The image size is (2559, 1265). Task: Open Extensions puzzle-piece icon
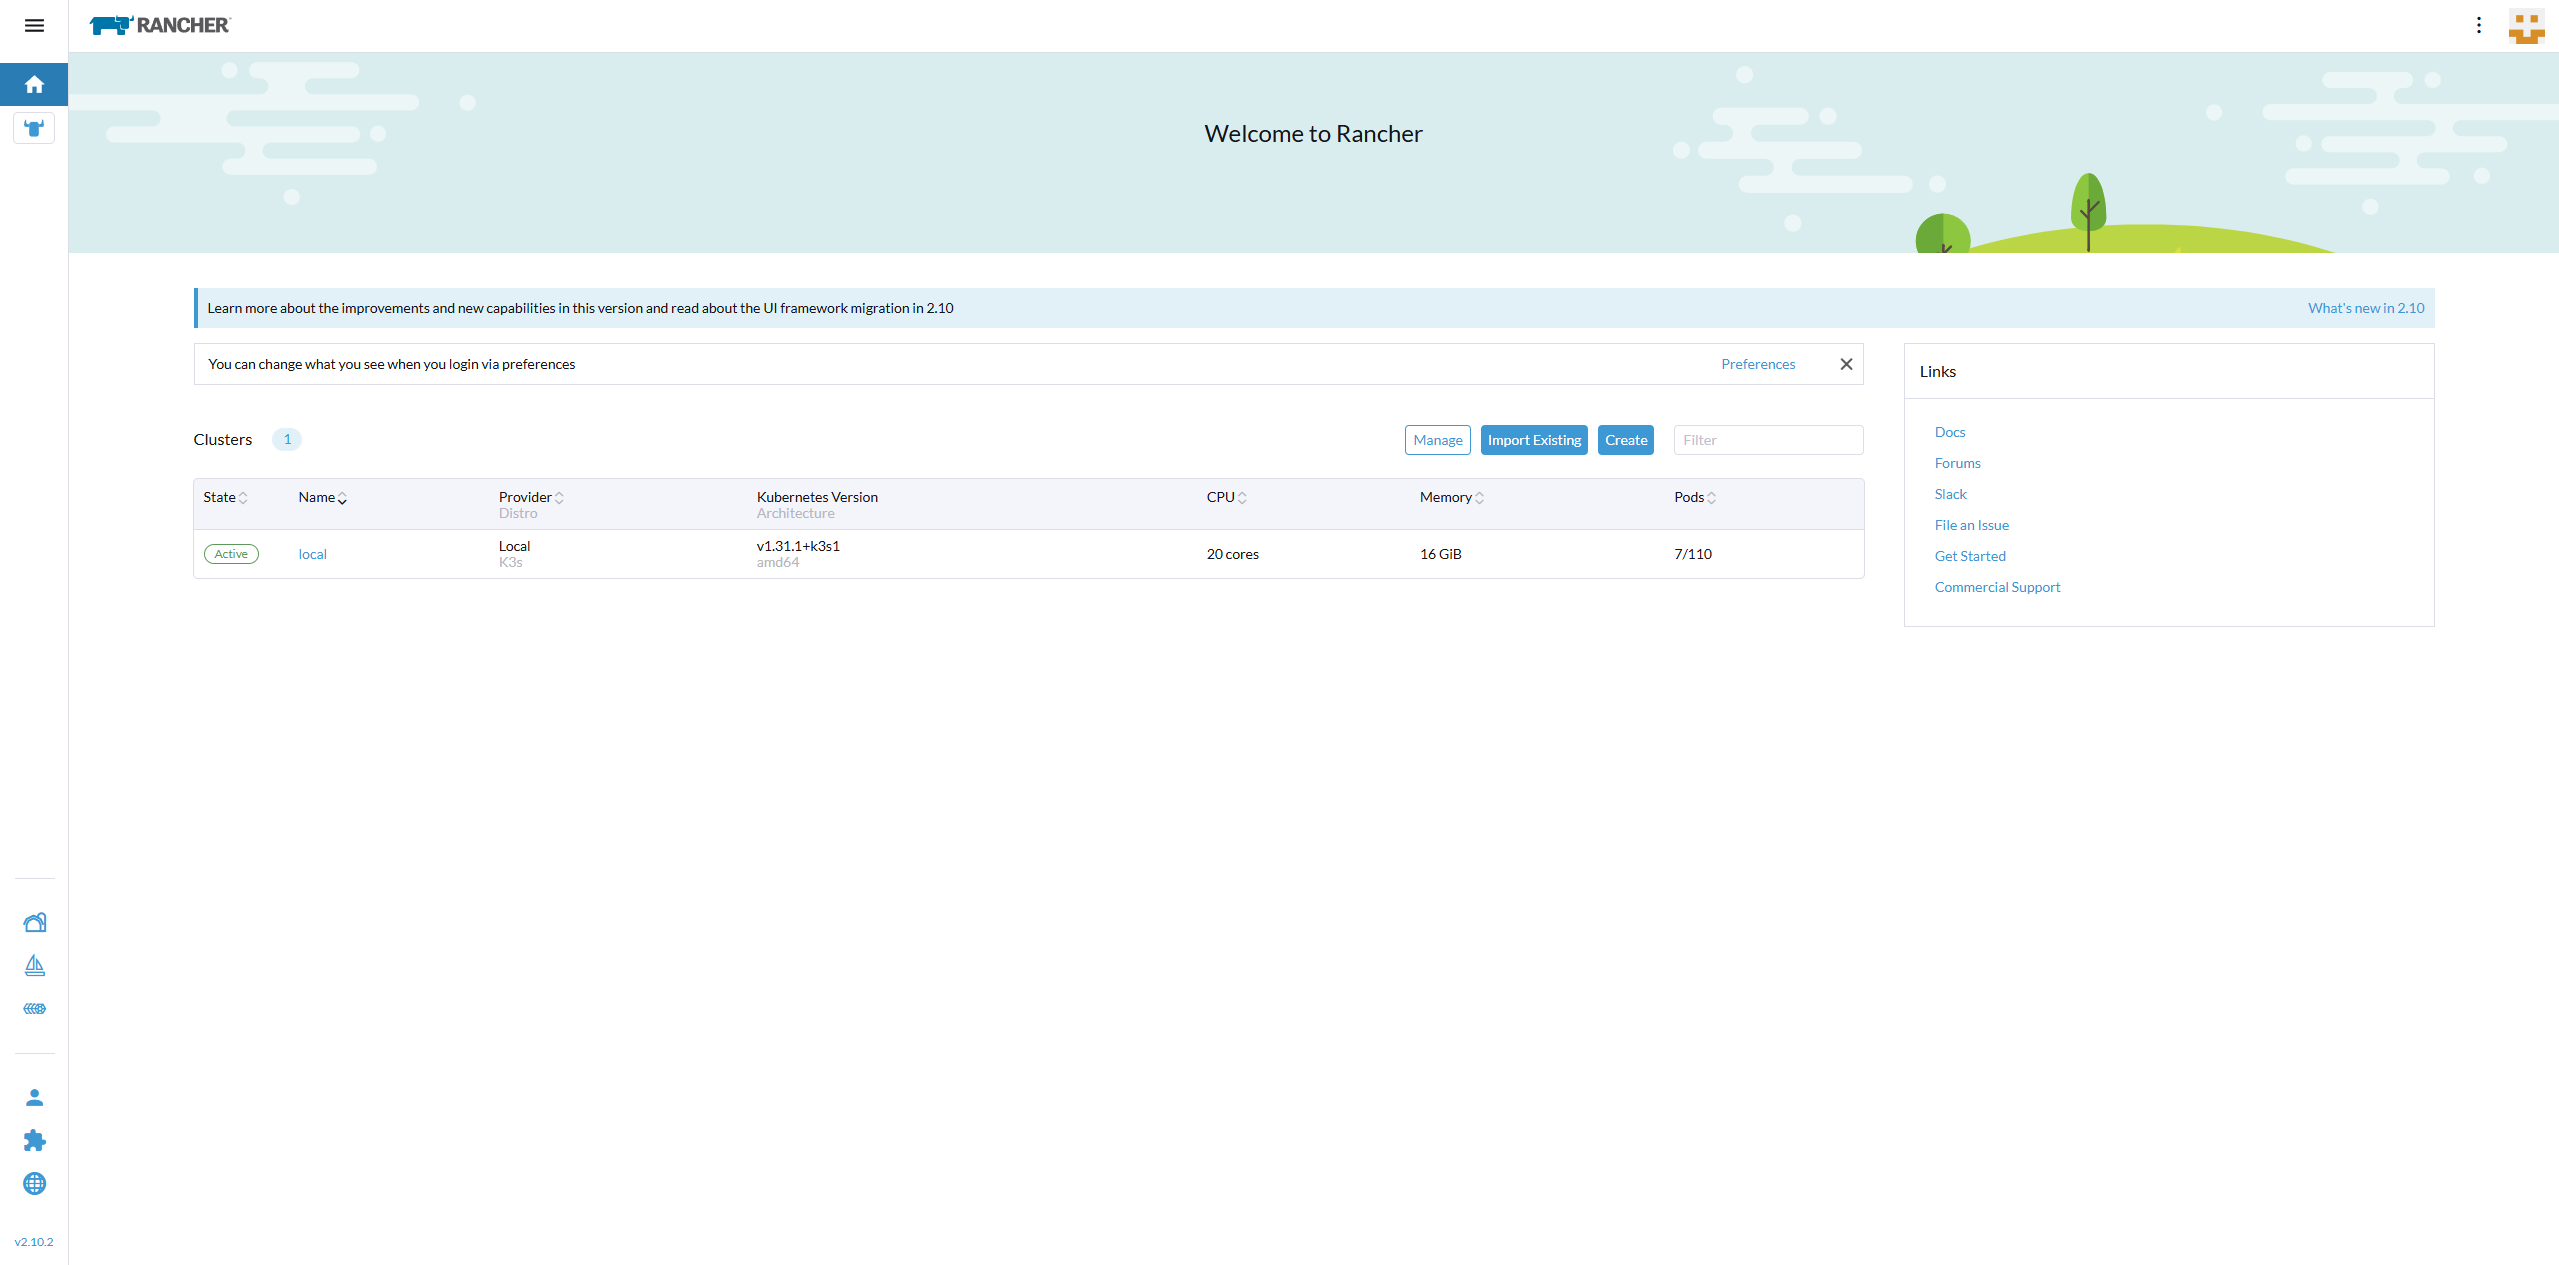pos(34,1141)
